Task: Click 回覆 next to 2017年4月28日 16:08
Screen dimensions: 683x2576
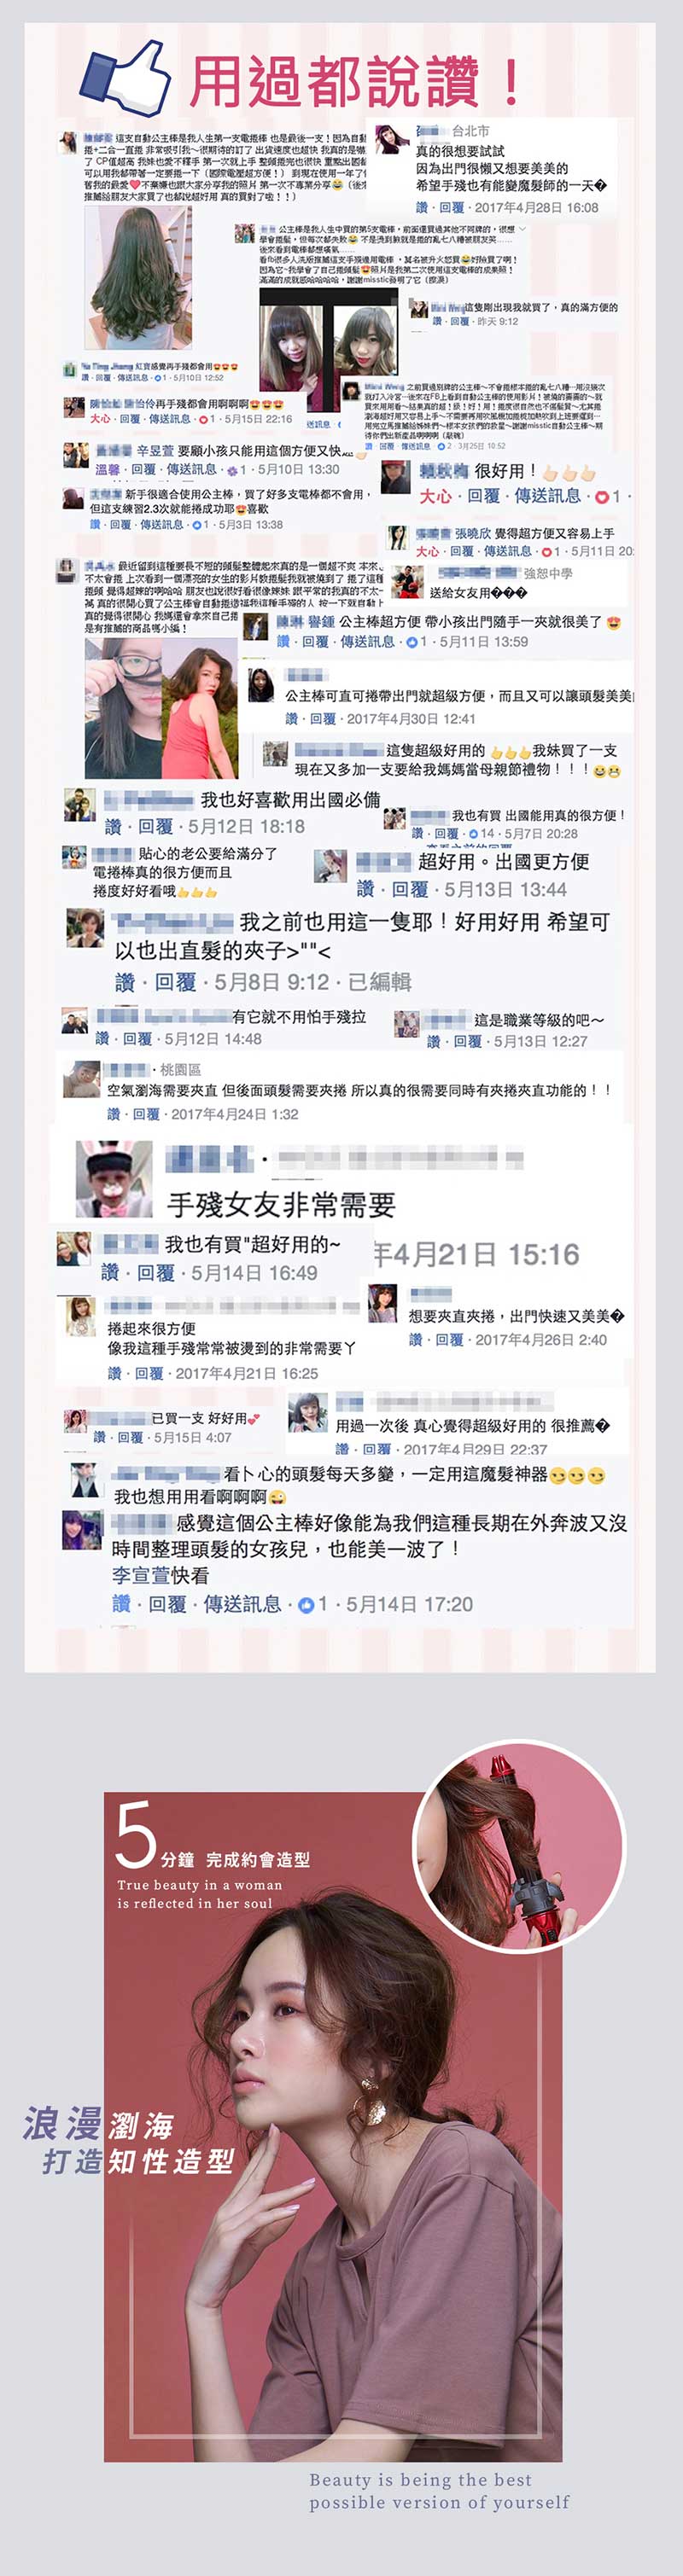Action: (452, 208)
